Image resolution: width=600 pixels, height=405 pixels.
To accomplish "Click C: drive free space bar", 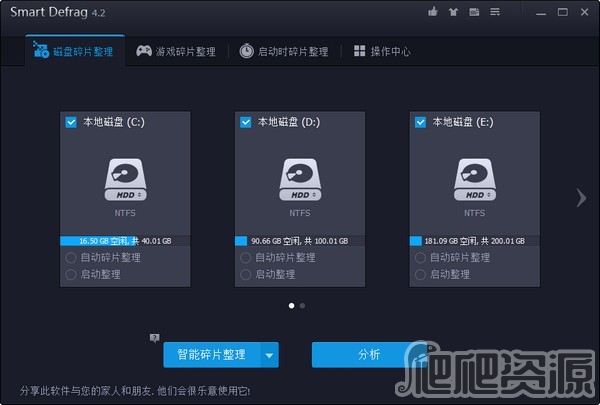I will click(x=125, y=241).
